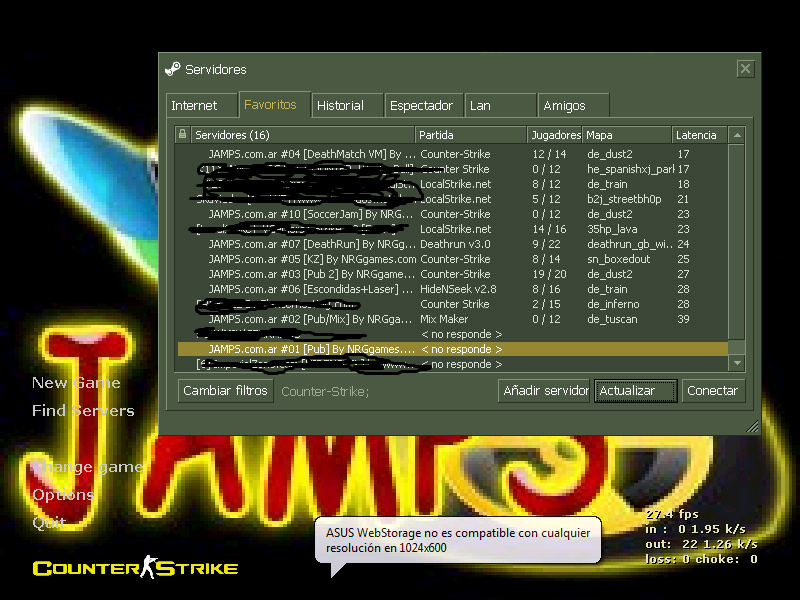Click the Cambiar filtros button
The image size is (800, 602).
(226, 391)
